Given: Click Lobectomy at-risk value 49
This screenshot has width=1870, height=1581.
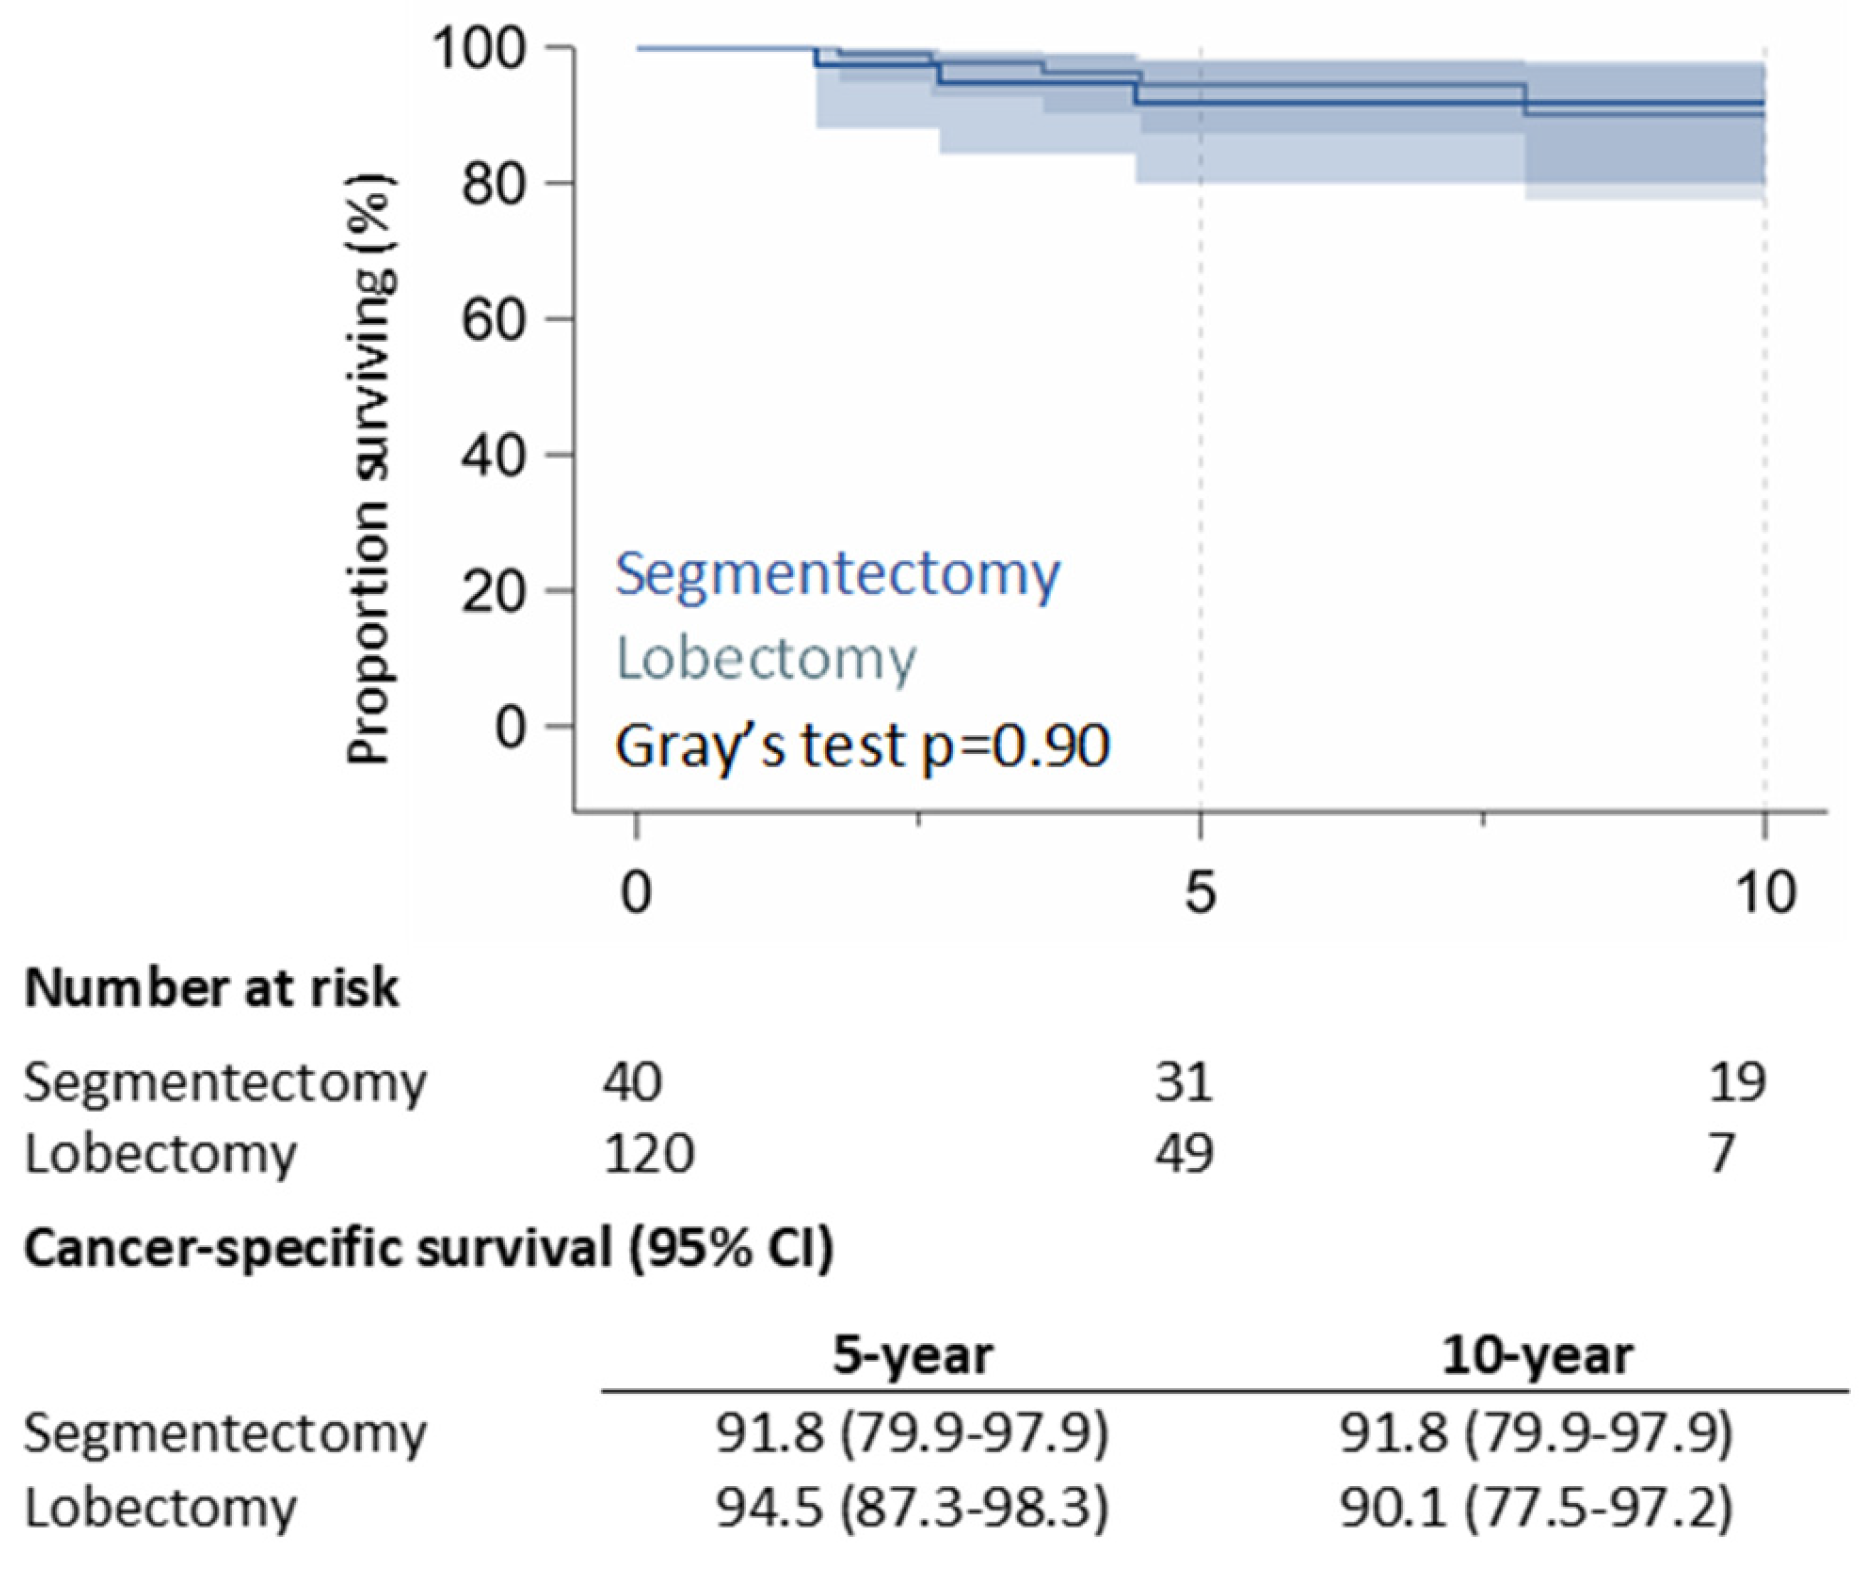Looking at the screenshot, I should (x=1184, y=1154).
